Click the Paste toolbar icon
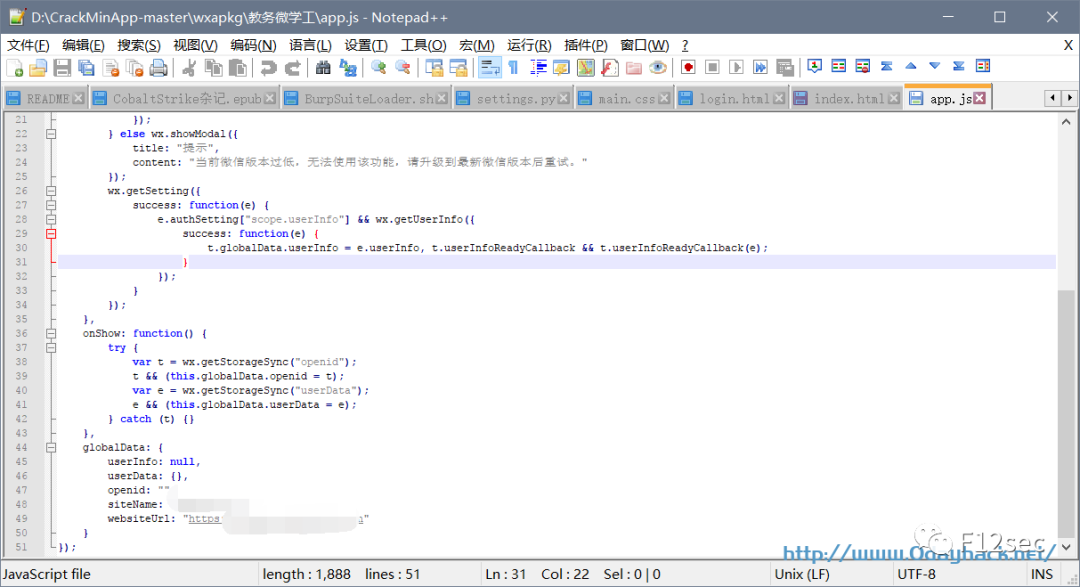The height and width of the screenshot is (587, 1080). (238, 68)
